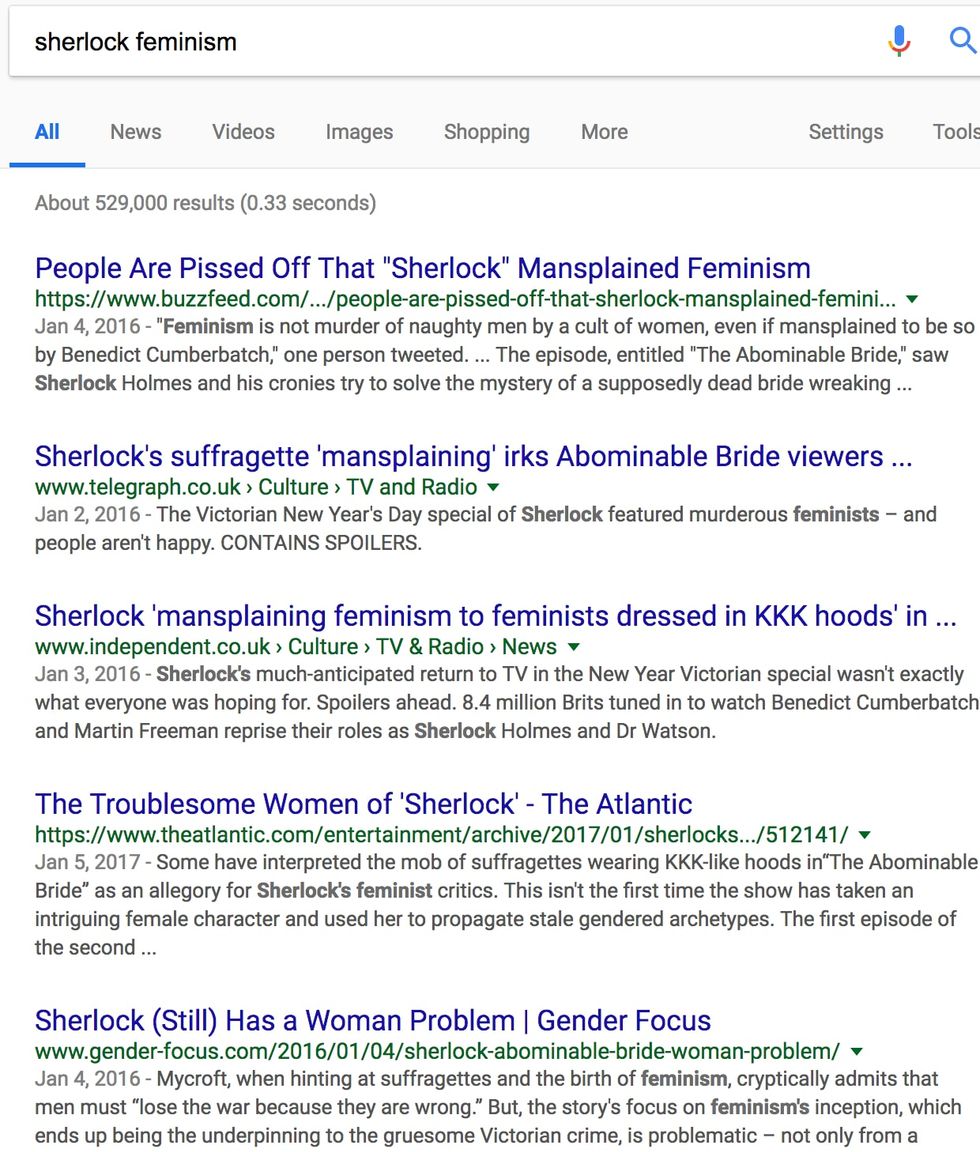Select the Images tab
This screenshot has width=980, height=1152.
[359, 132]
